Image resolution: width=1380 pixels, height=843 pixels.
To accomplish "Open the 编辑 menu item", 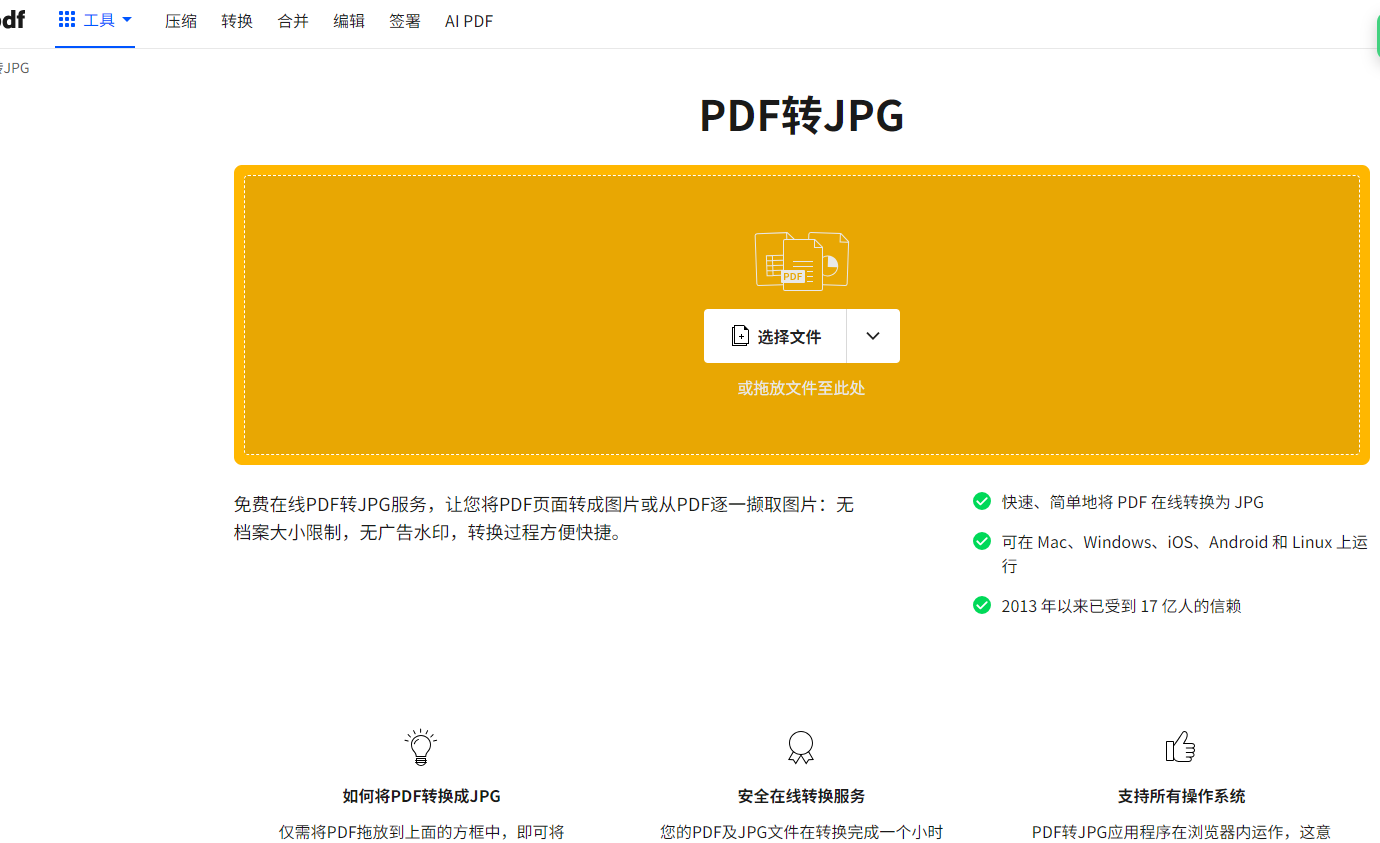I will pos(349,21).
